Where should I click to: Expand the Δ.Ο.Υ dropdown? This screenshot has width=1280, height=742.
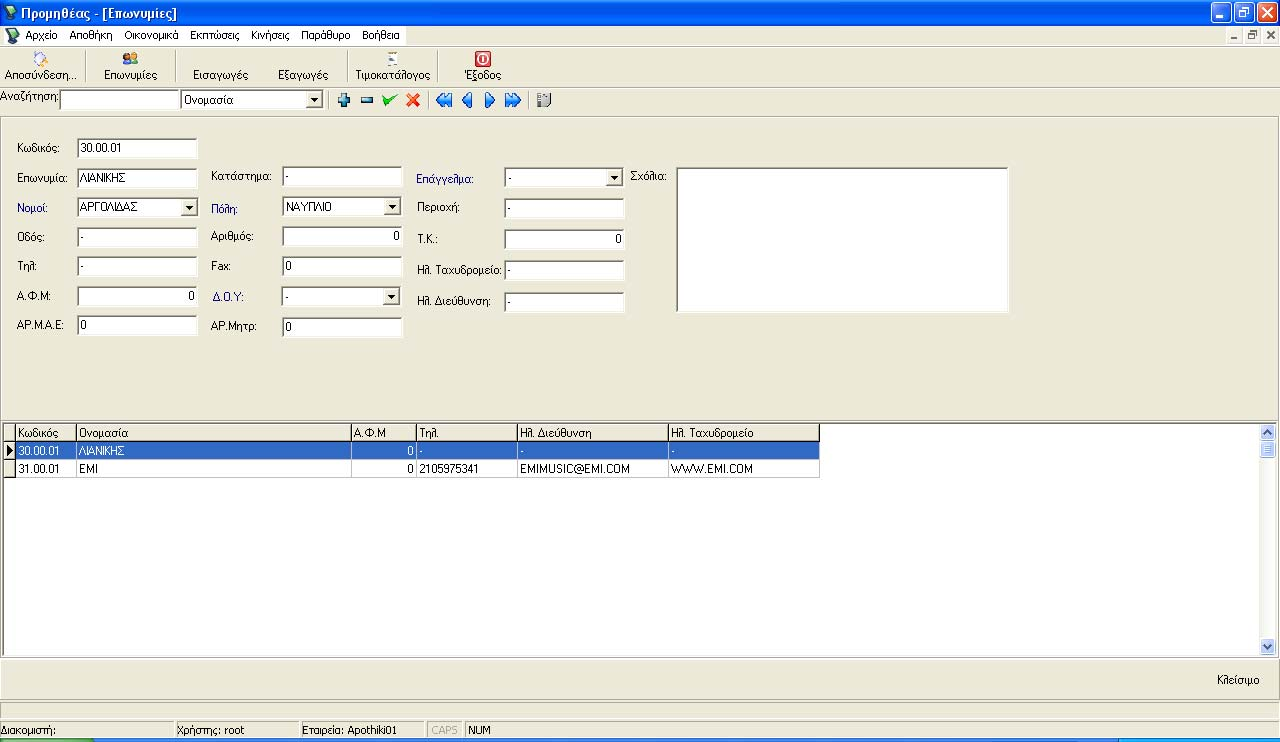392,297
